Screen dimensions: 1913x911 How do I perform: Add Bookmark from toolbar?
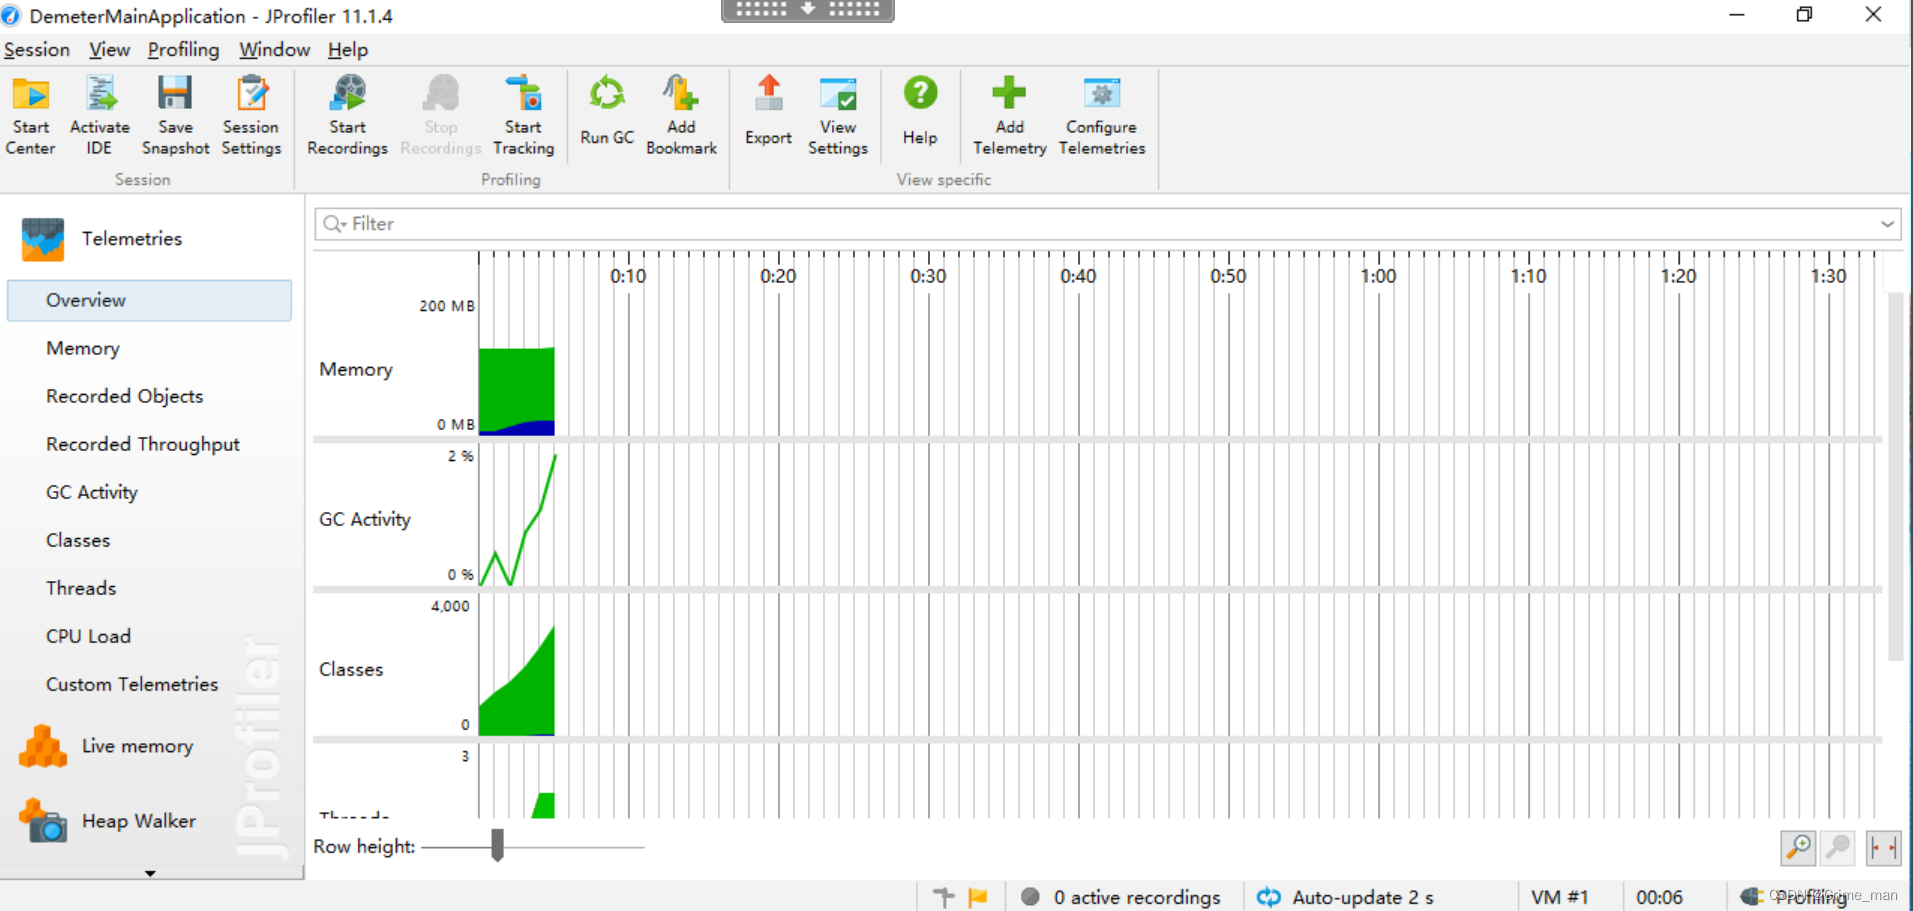point(681,115)
